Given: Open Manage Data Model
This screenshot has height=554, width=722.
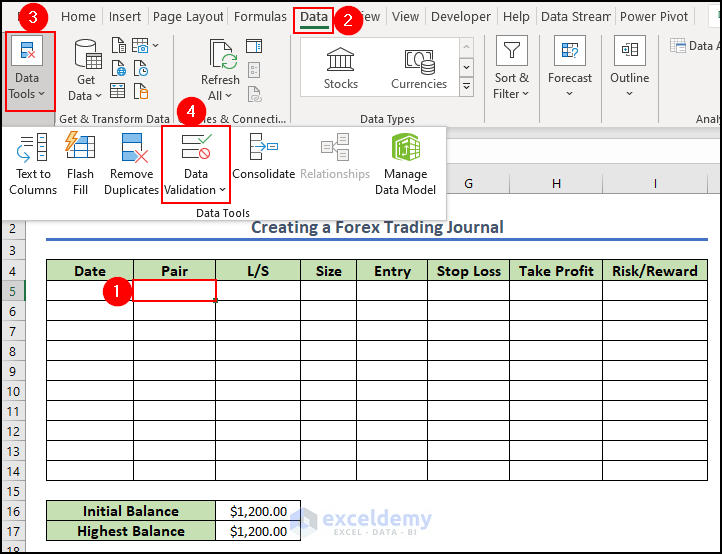Looking at the screenshot, I should [405, 164].
